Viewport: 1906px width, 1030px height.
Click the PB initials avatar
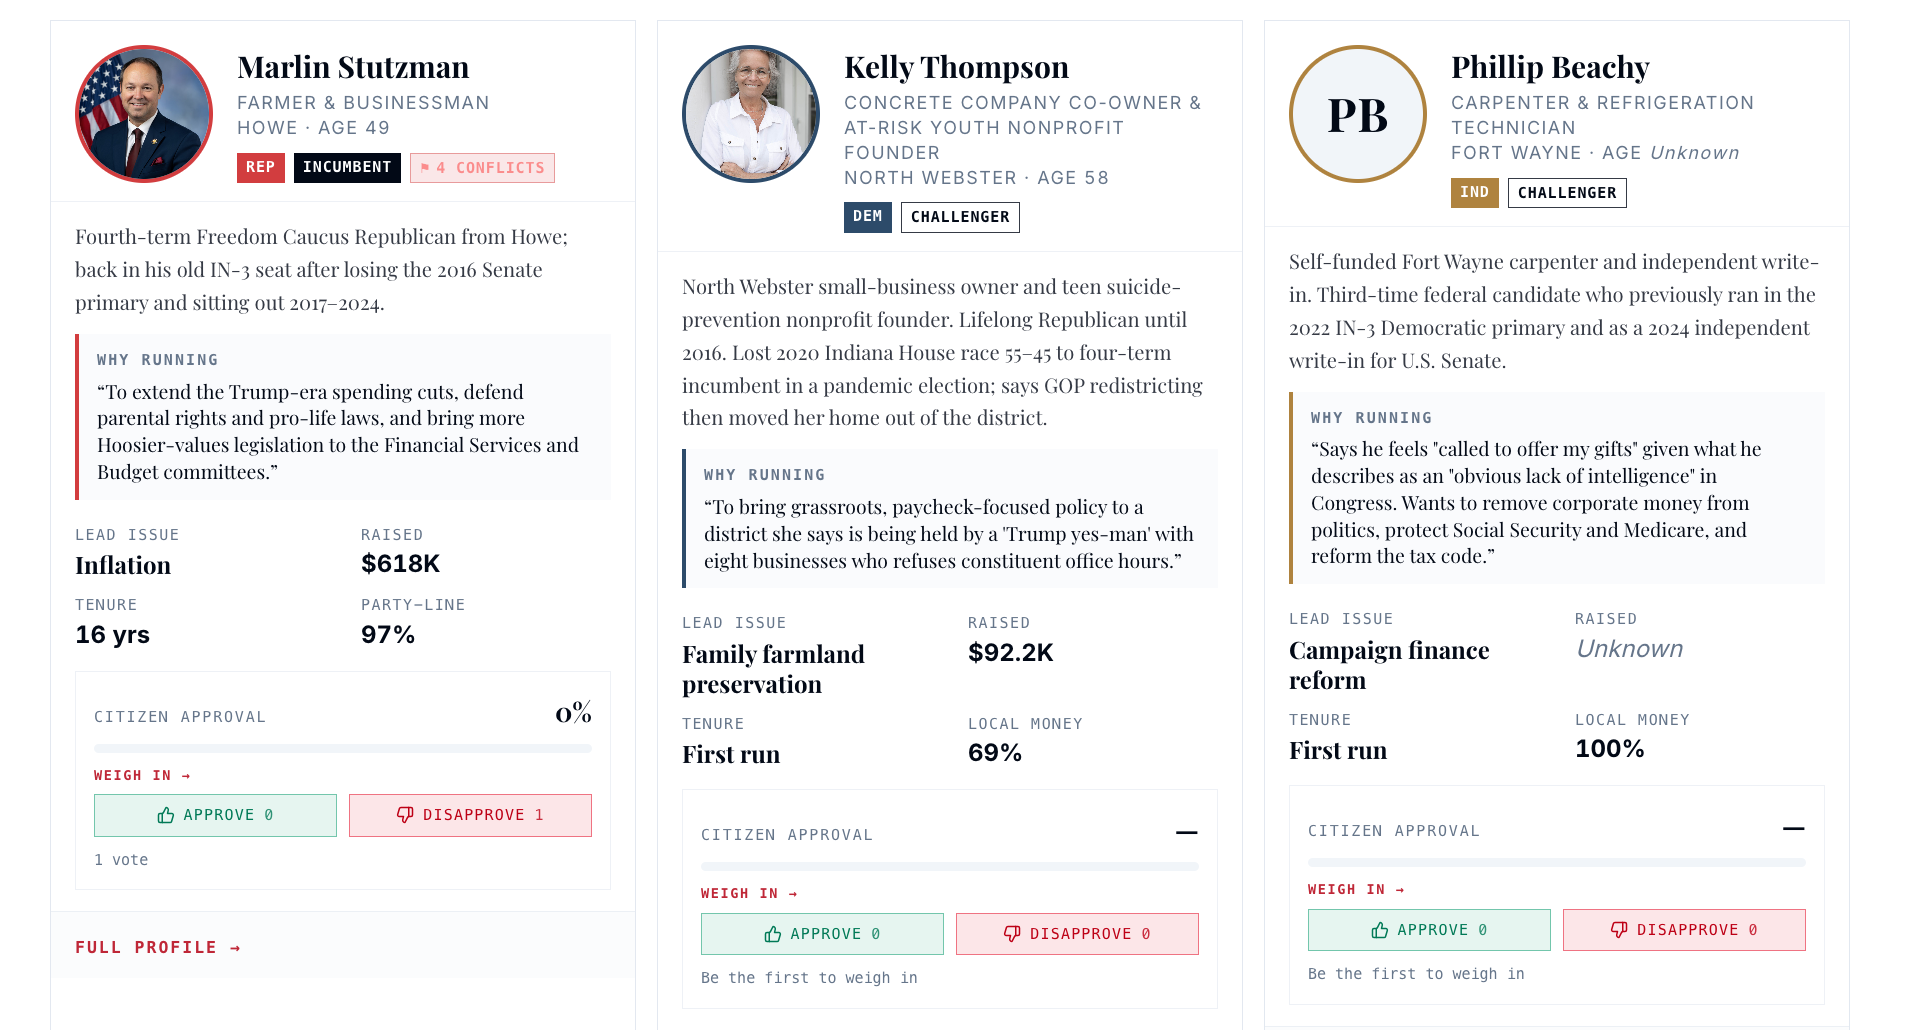pyautogui.click(x=1358, y=114)
